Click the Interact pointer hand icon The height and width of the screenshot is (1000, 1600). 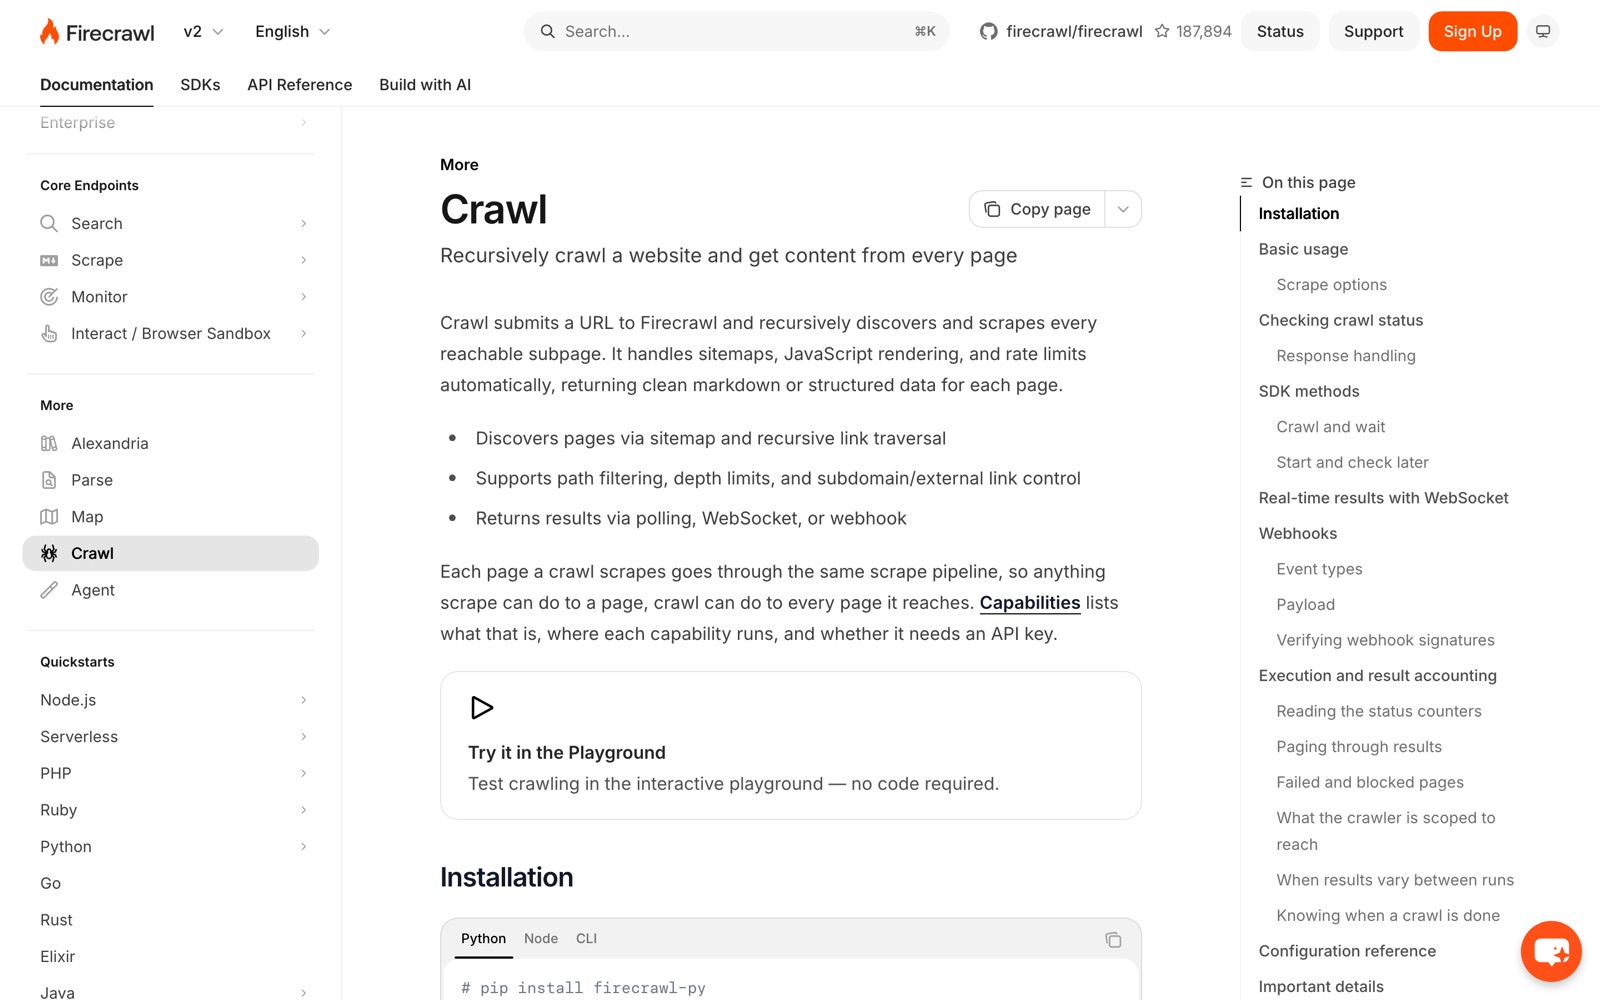click(x=49, y=333)
